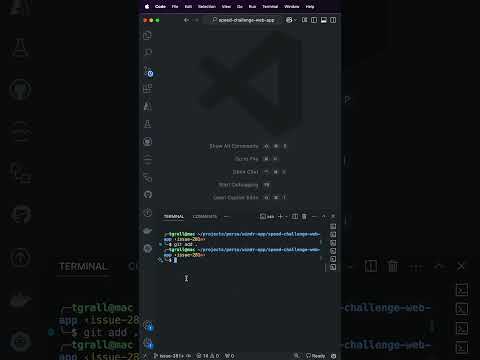Toggle the bottom panel layout

[x=323, y=20]
